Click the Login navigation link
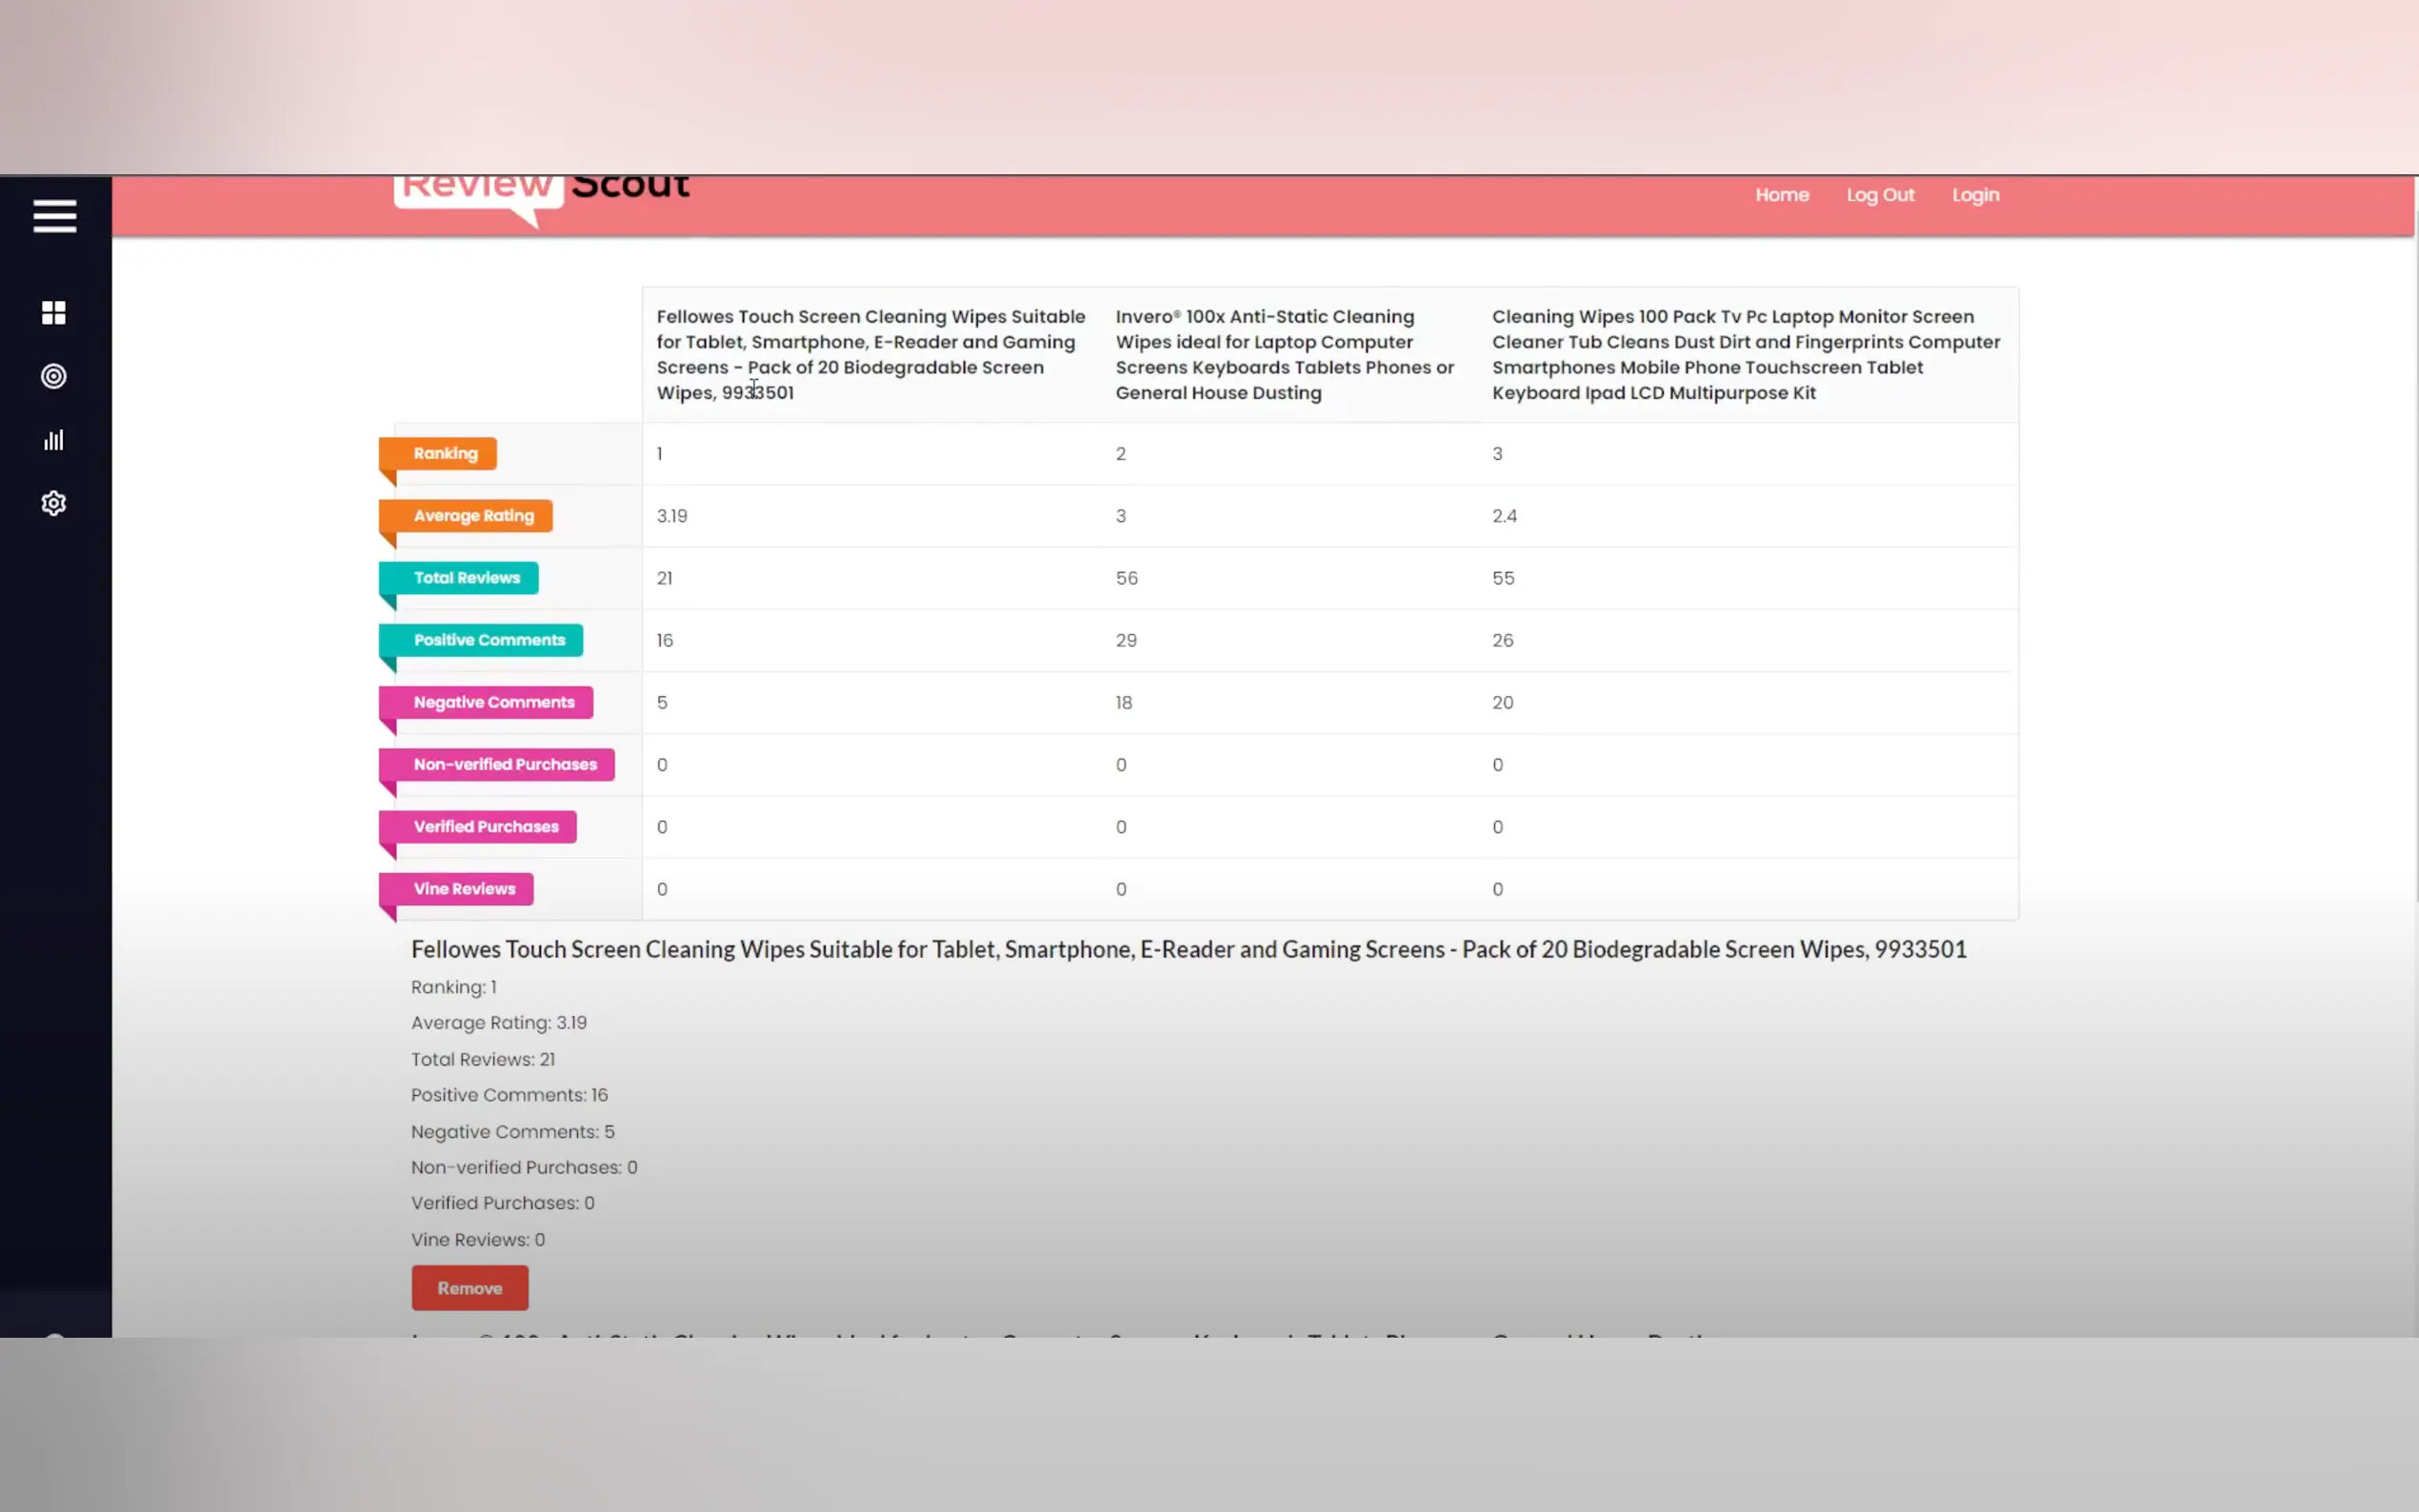This screenshot has width=2419, height=1512. click(1975, 195)
